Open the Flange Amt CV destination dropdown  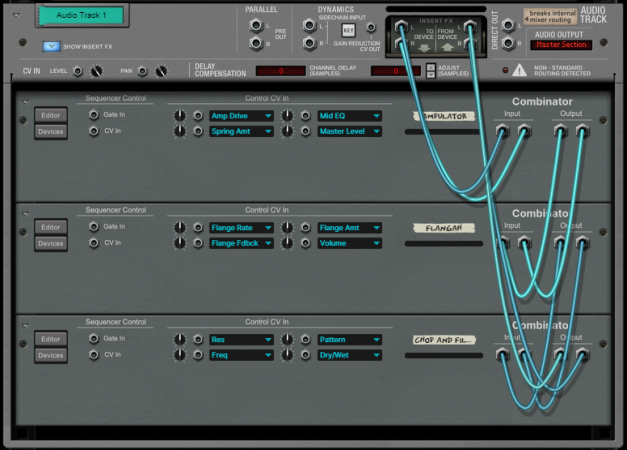pyautogui.click(x=349, y=228)
